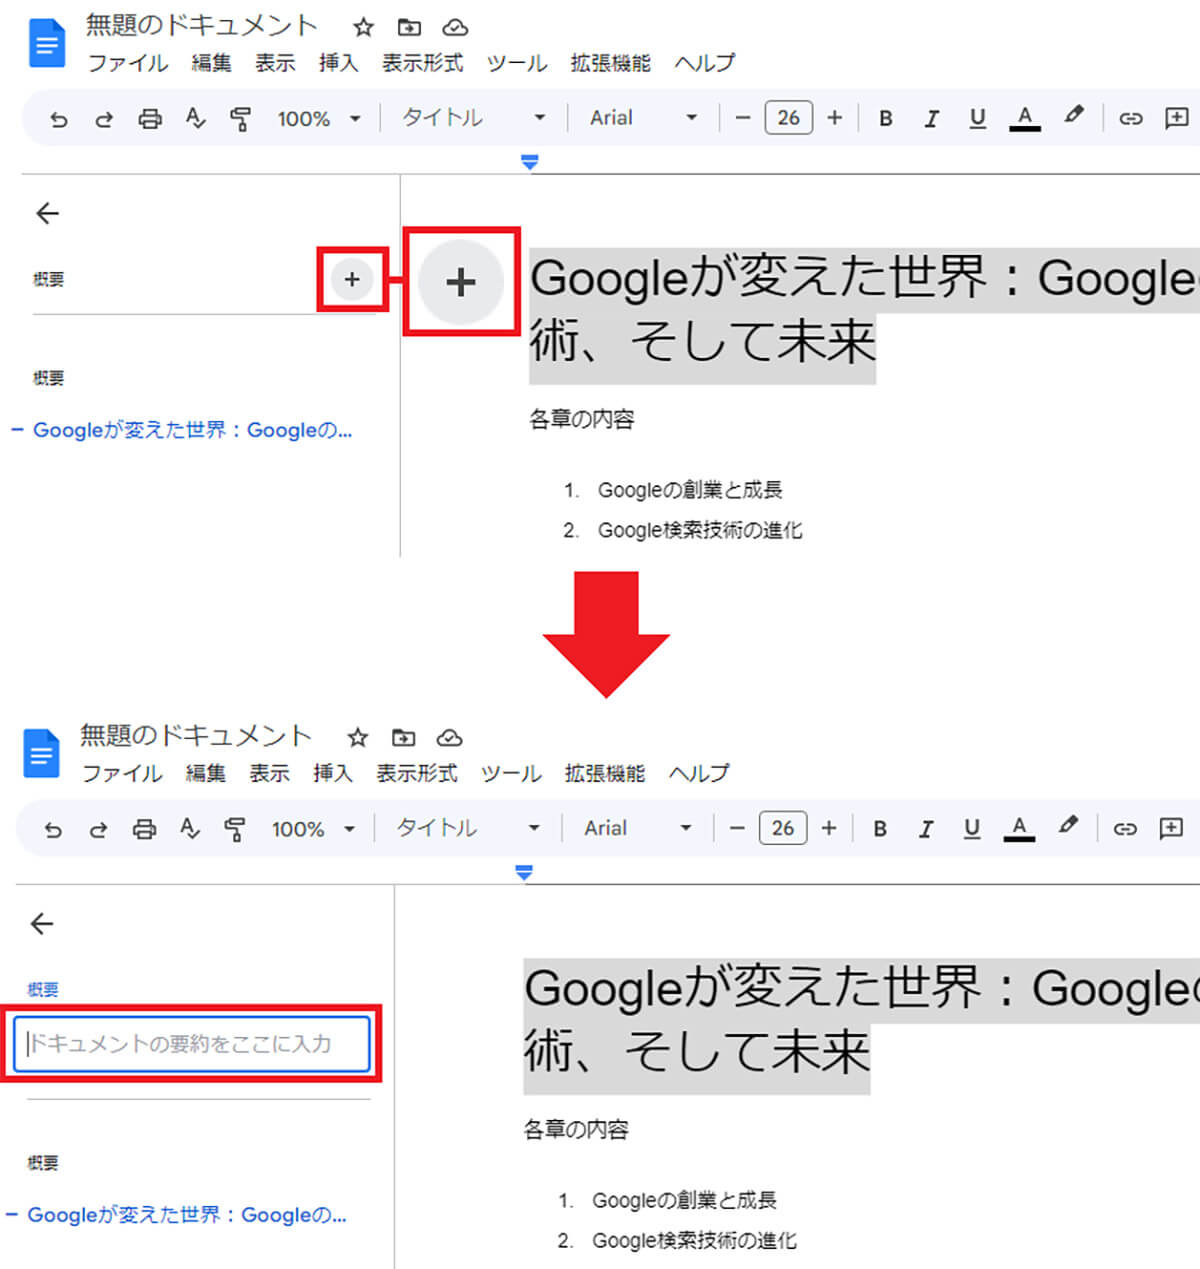The width and height of the screenshot is (1200, 1269).
Task: Open the タイトル style dropdown in the upper screenshot
Action: pos(474,118)
